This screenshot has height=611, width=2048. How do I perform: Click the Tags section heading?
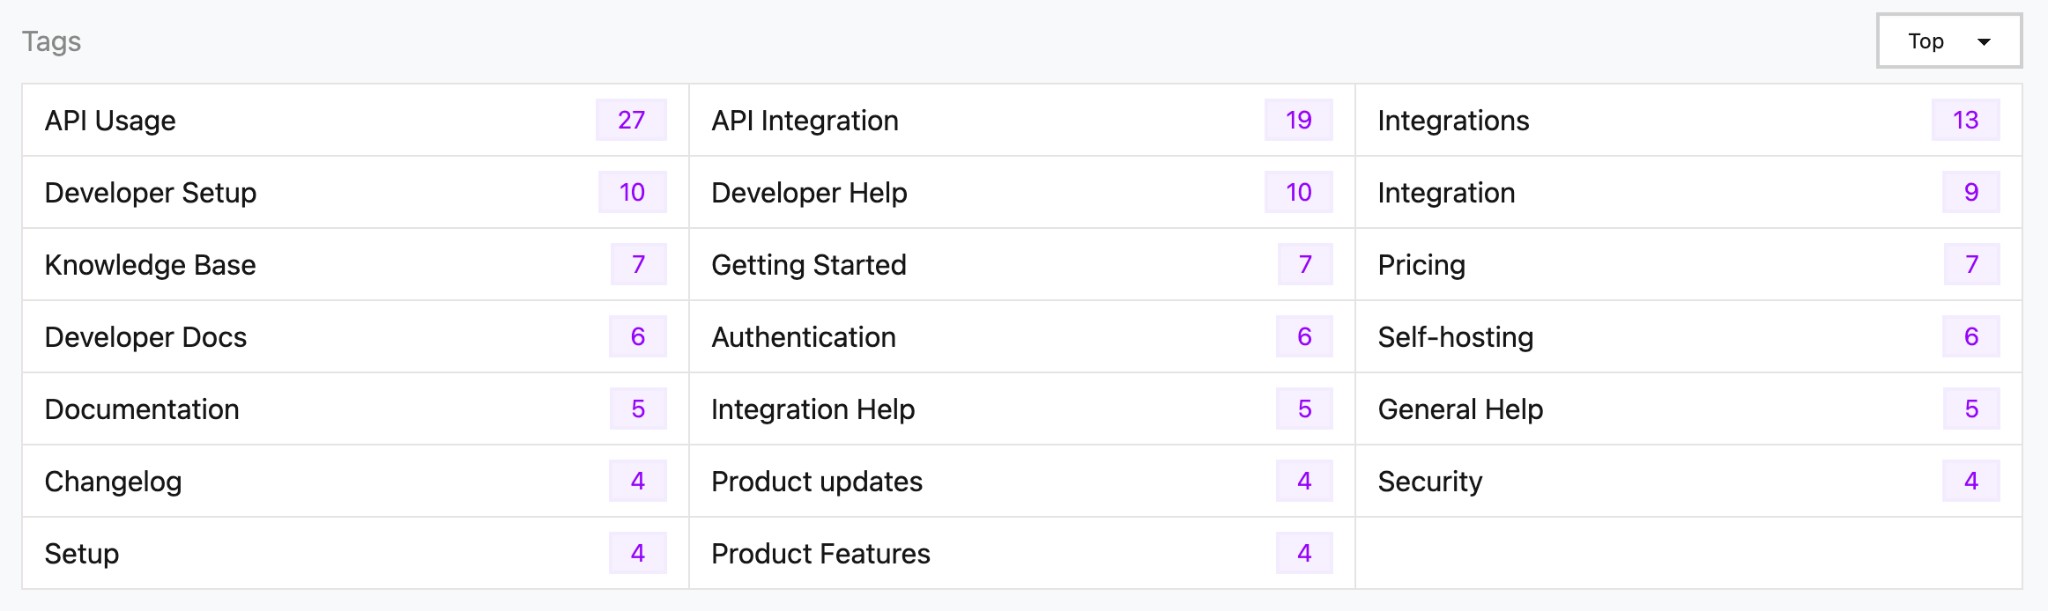51,41
